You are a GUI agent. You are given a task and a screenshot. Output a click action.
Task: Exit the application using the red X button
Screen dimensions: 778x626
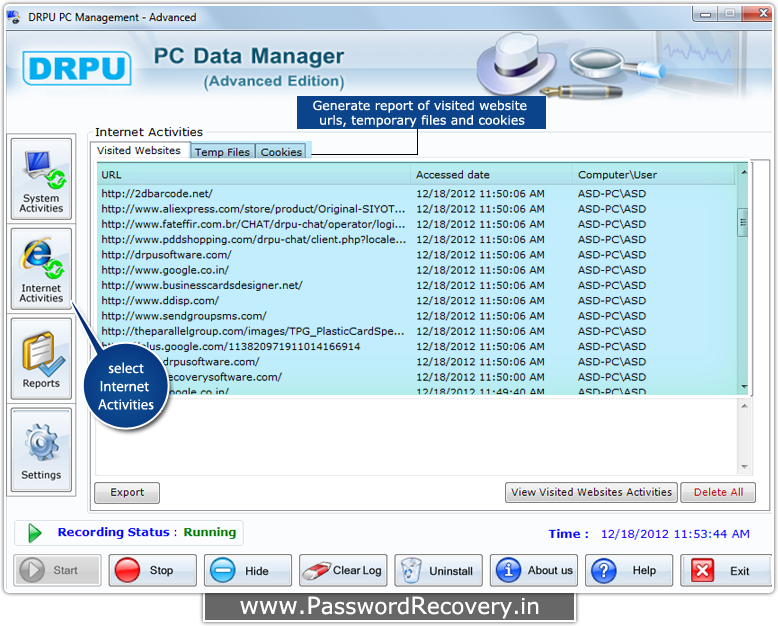click(725, 570)
